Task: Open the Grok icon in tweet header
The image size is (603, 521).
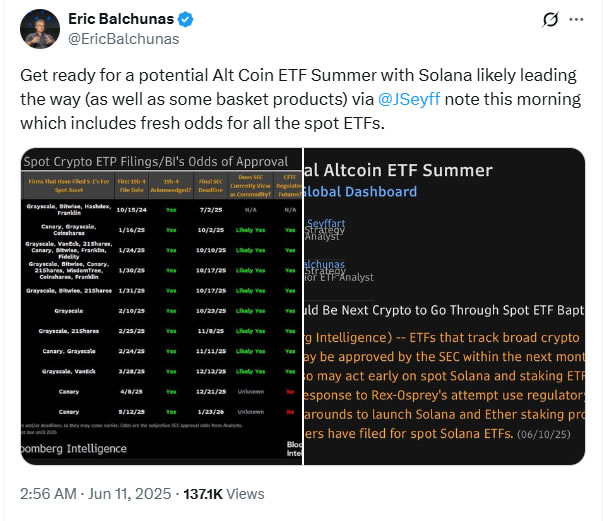Action: tap(548, 20)
